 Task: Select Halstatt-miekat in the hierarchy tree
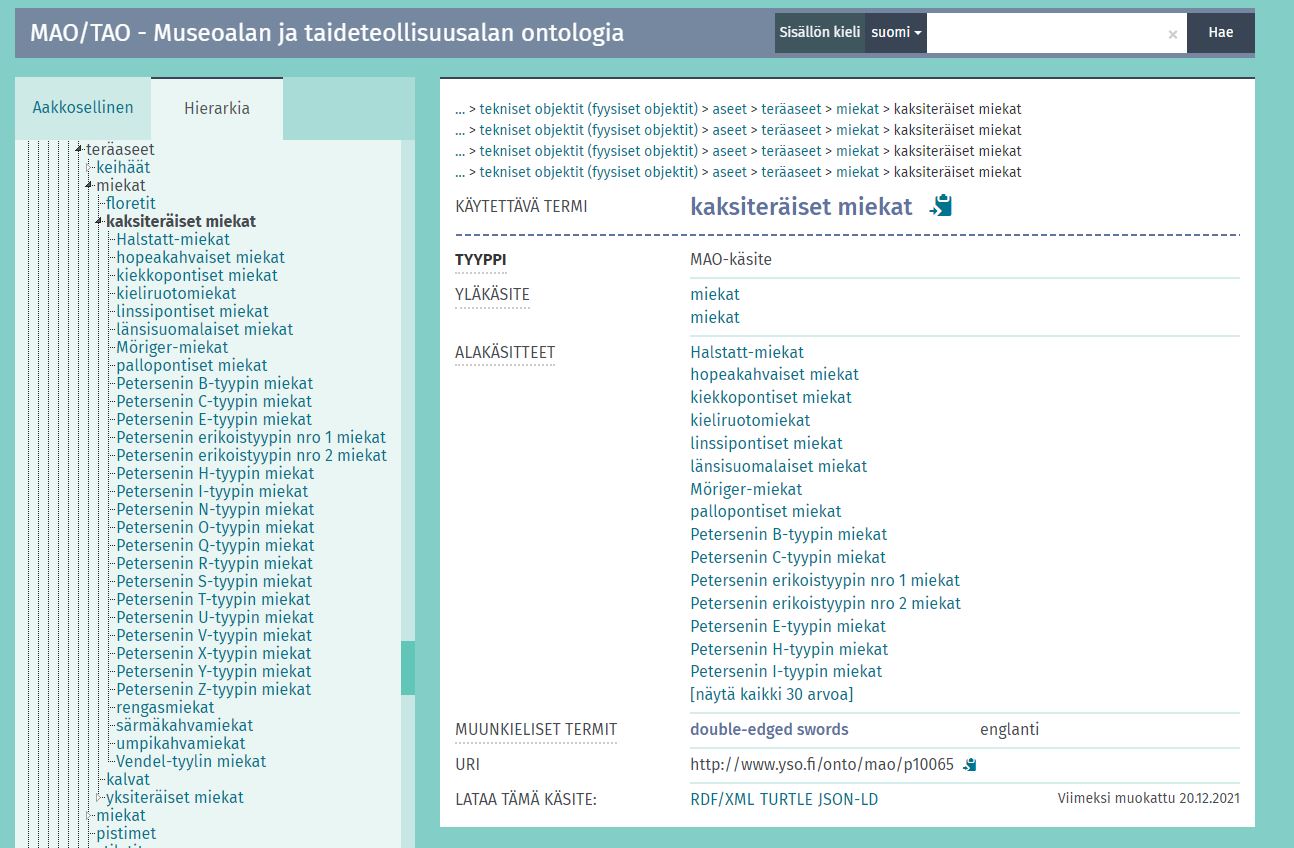pyautogui.click(x=173, y=239)
